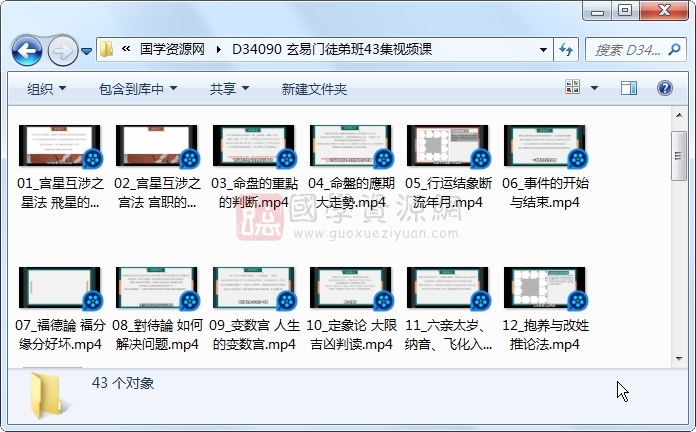Image resolution: width=696 pixels, height=432 pixels.
Task: Toggle the preview pane
Action: [x=629, y=88]
